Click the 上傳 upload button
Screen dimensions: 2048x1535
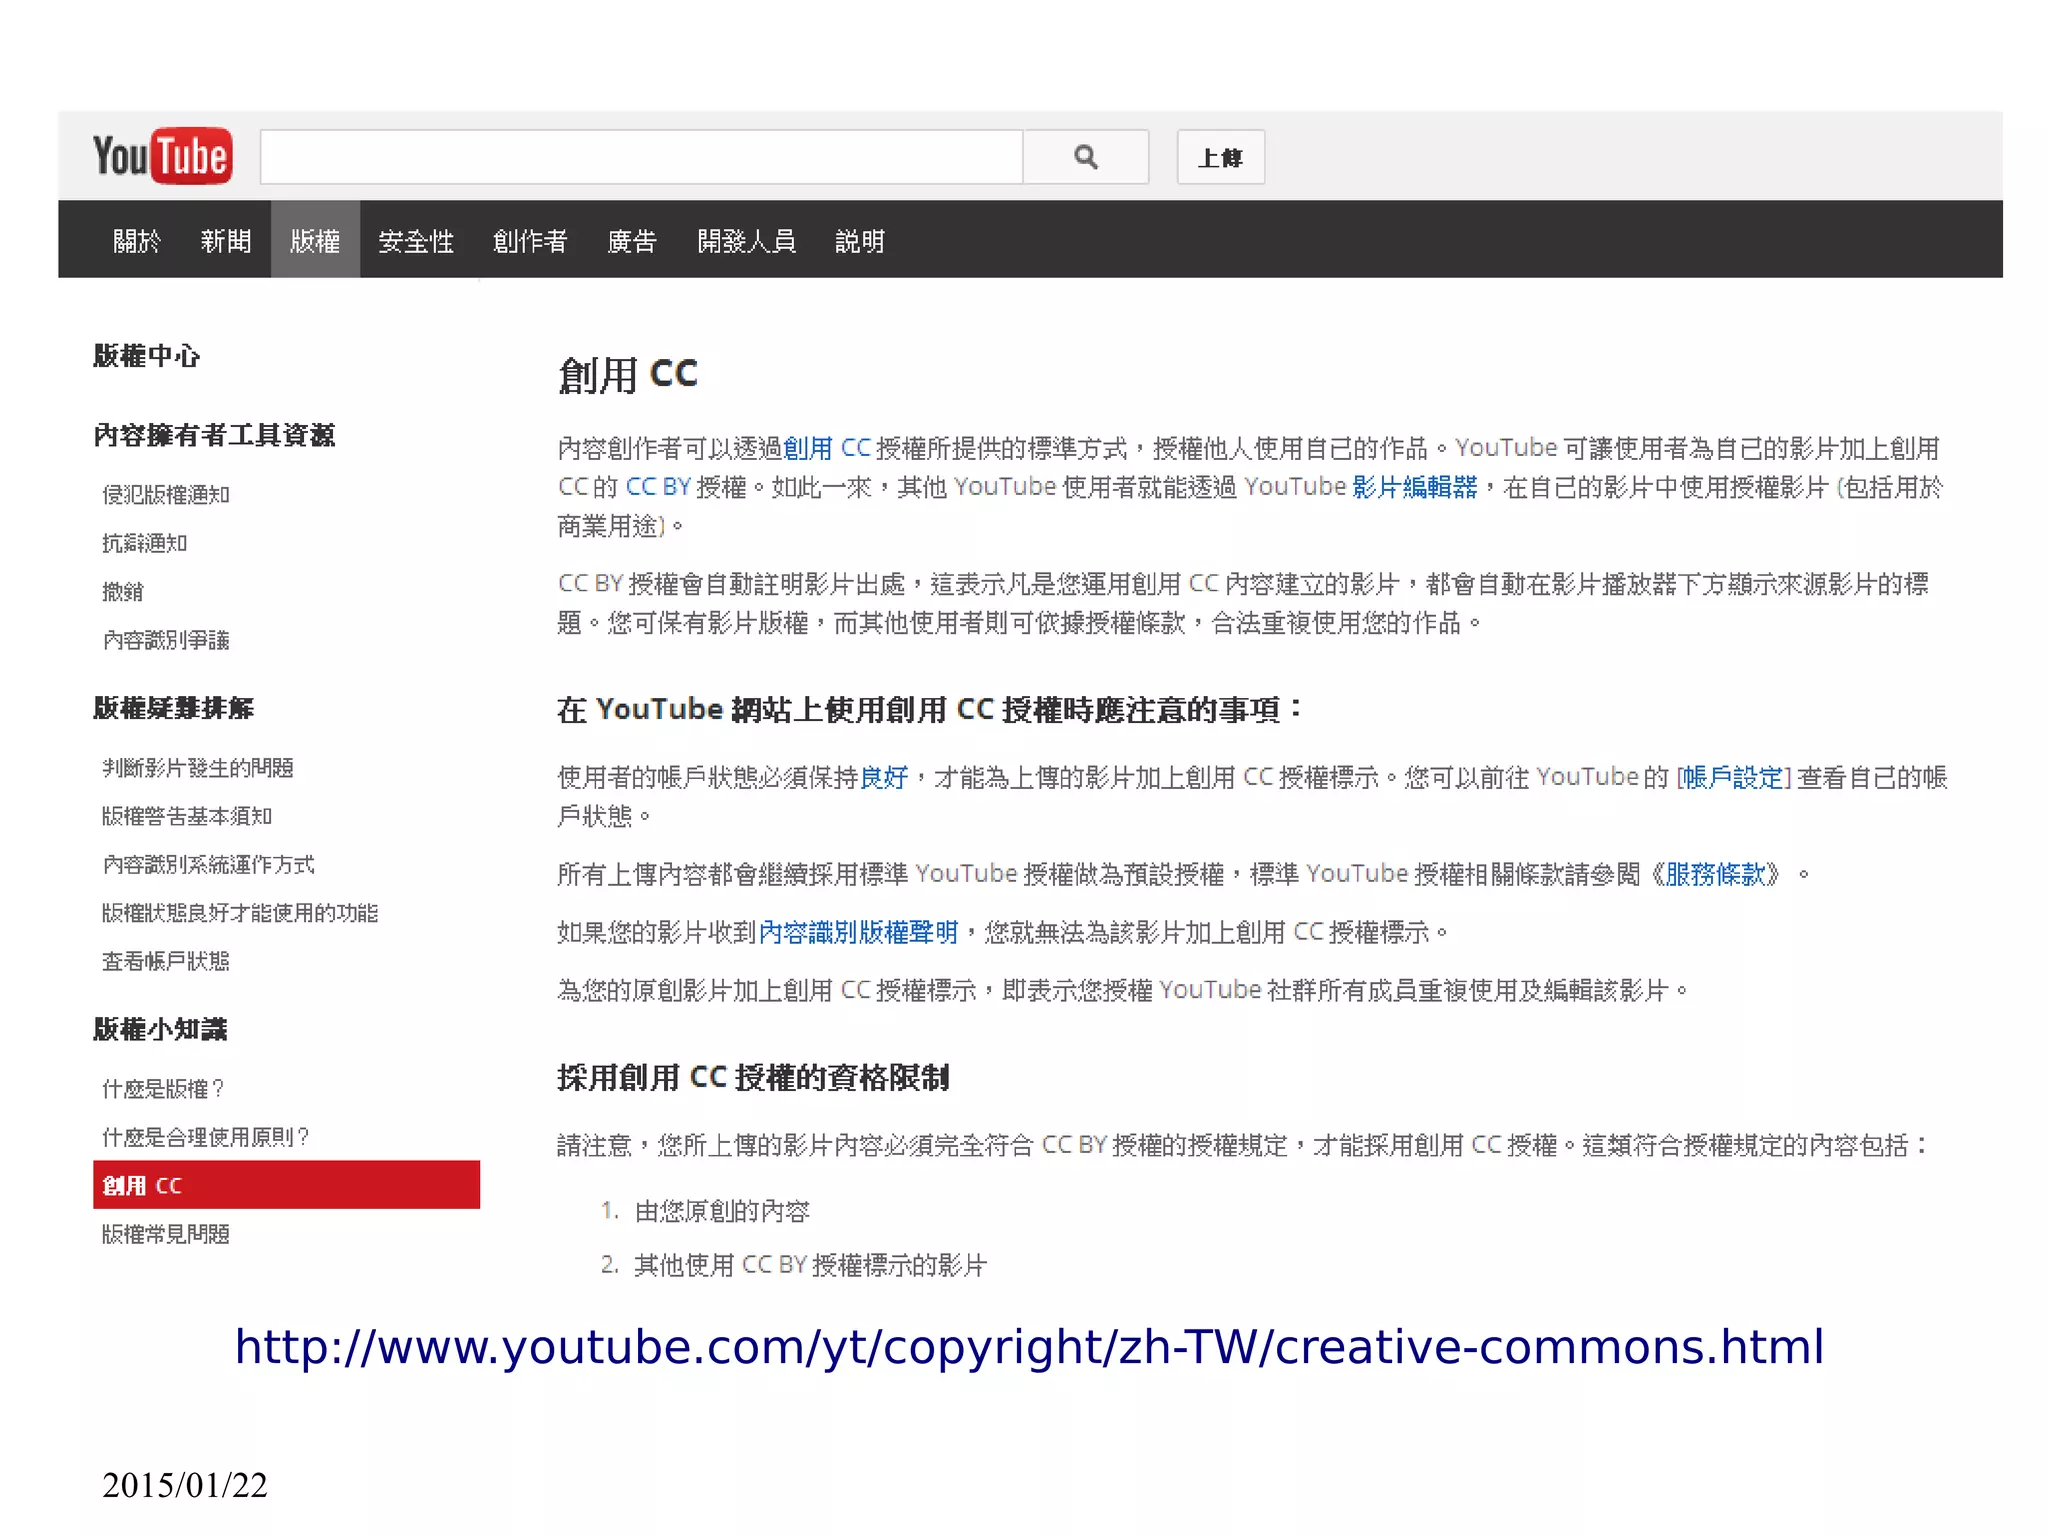1220,157
